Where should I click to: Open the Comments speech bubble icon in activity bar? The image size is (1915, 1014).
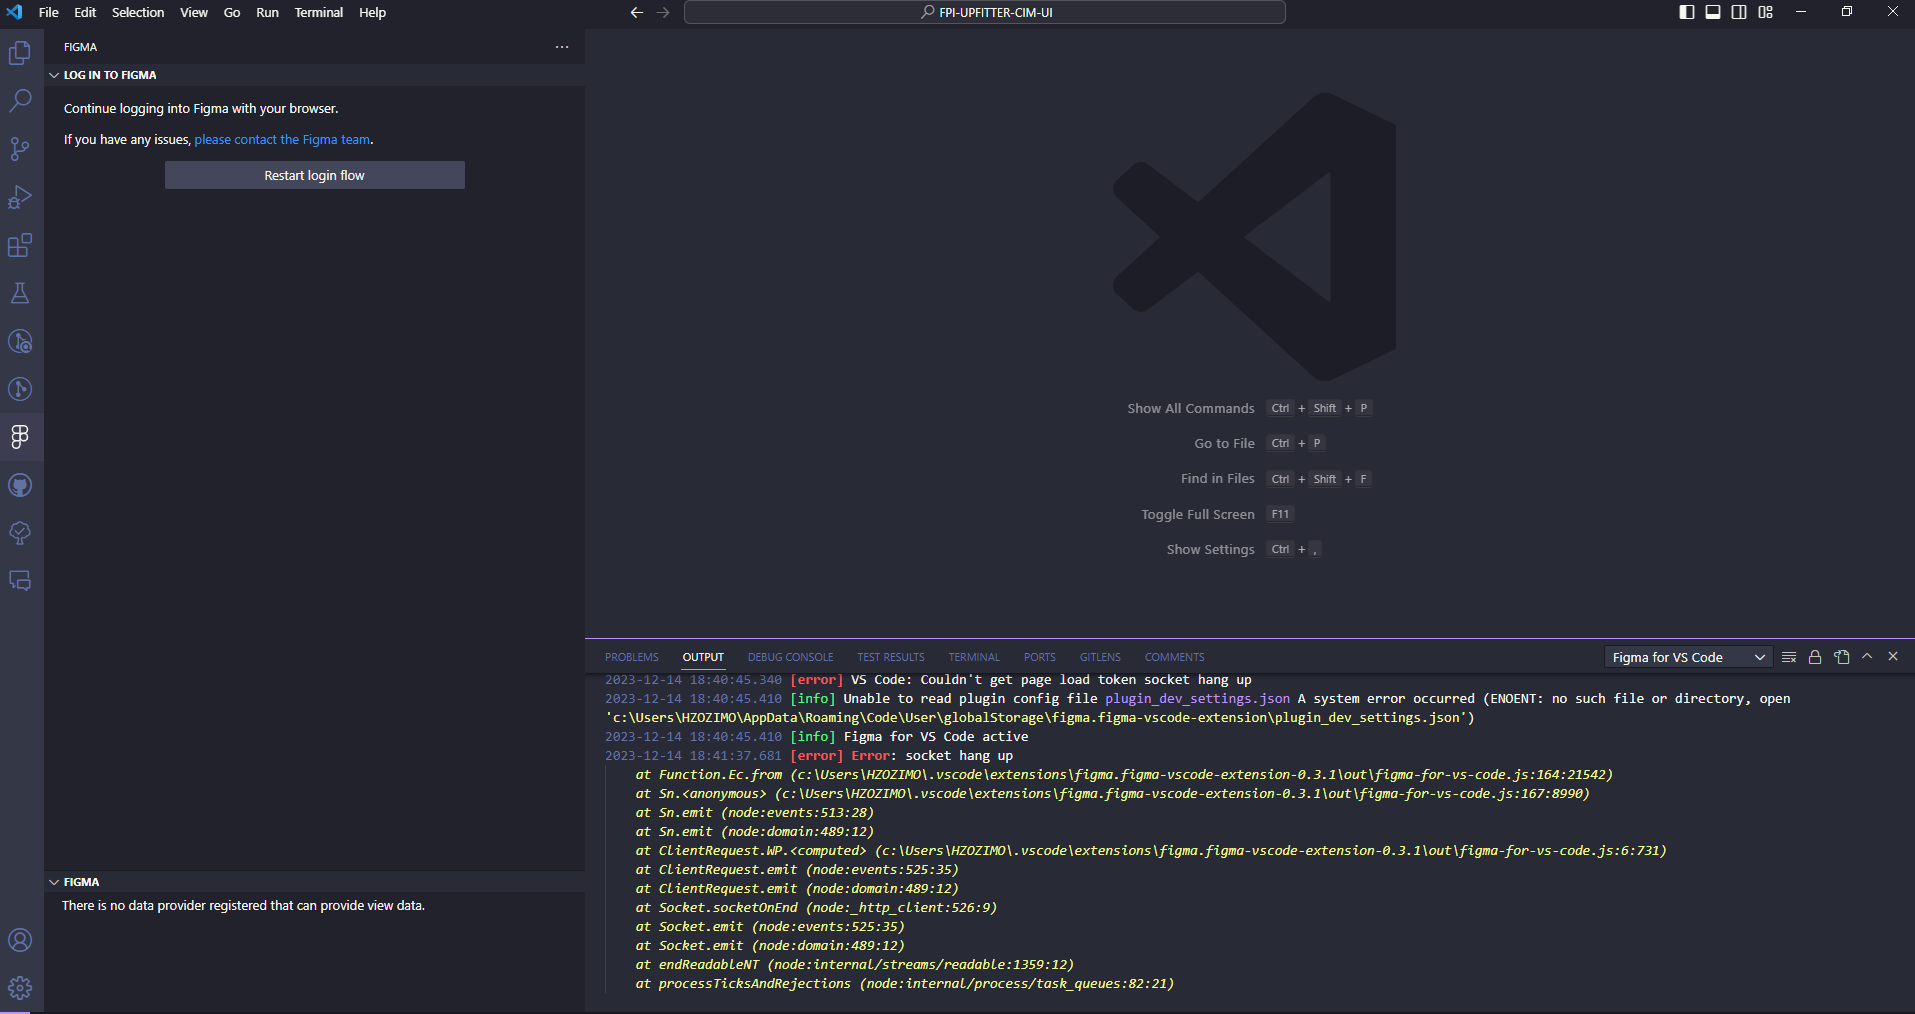(x=20, y=581)
